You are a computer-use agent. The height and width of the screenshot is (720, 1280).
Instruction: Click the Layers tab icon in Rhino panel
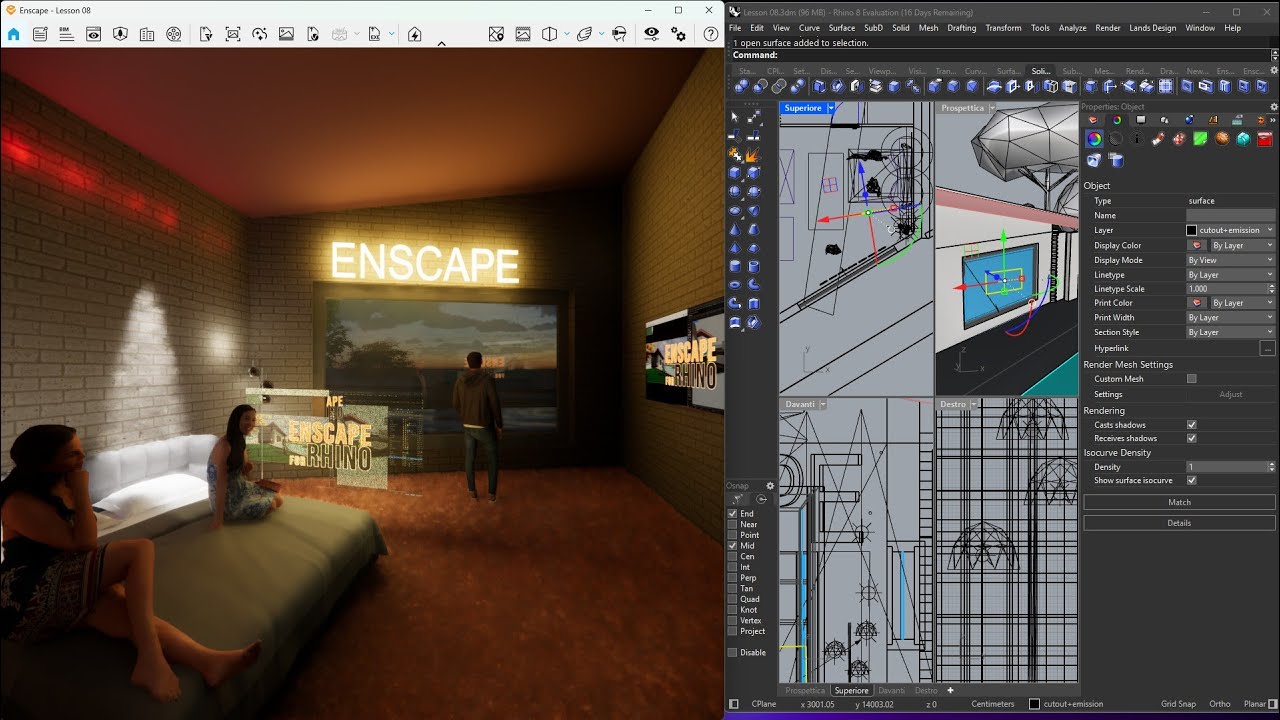coord(1092,120)
